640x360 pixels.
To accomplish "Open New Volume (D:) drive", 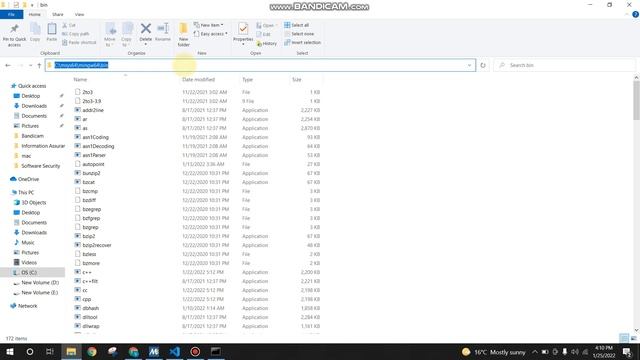I will pos(40,283).
